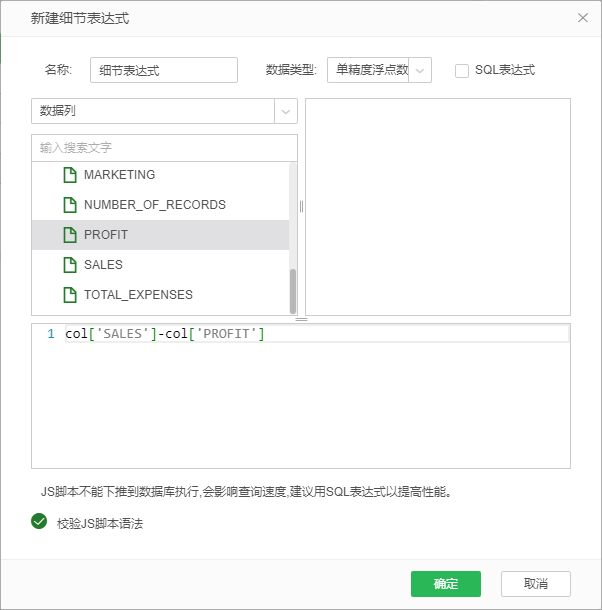
Task: Open the 数据类型 dropdown
Action: (420, 70)
